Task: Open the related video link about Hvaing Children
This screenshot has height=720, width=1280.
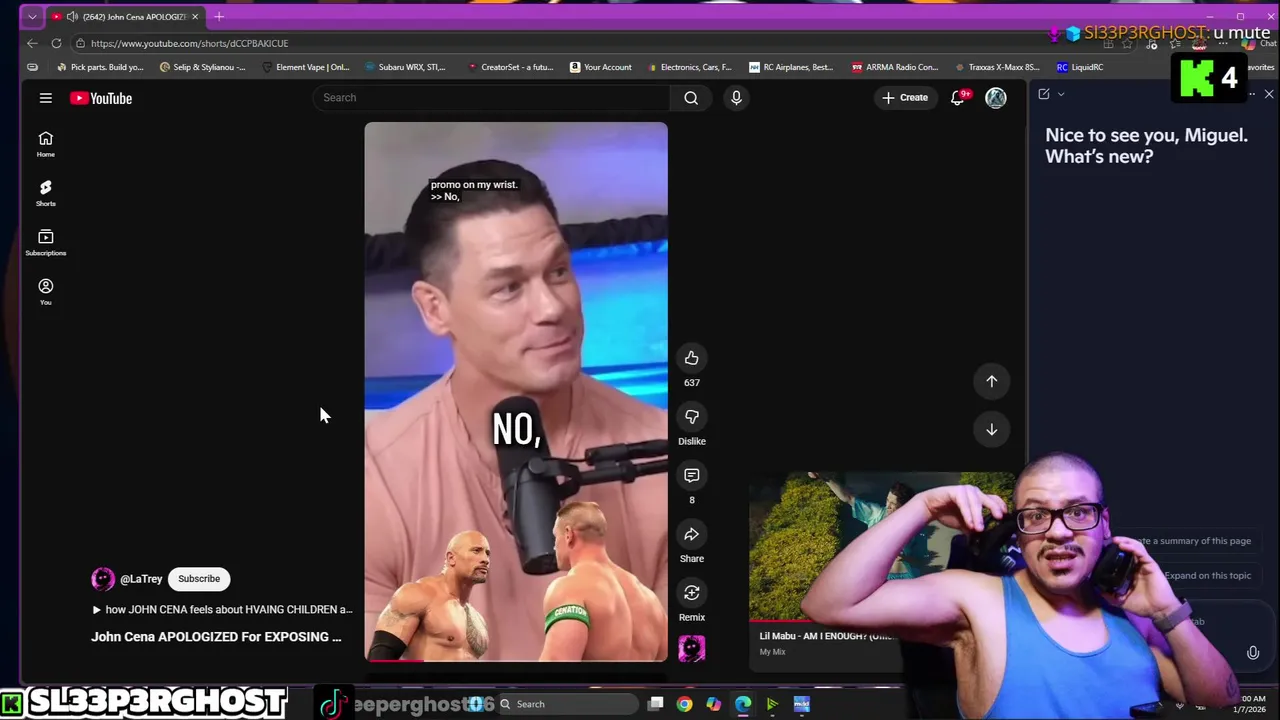Action: (222, 609)
